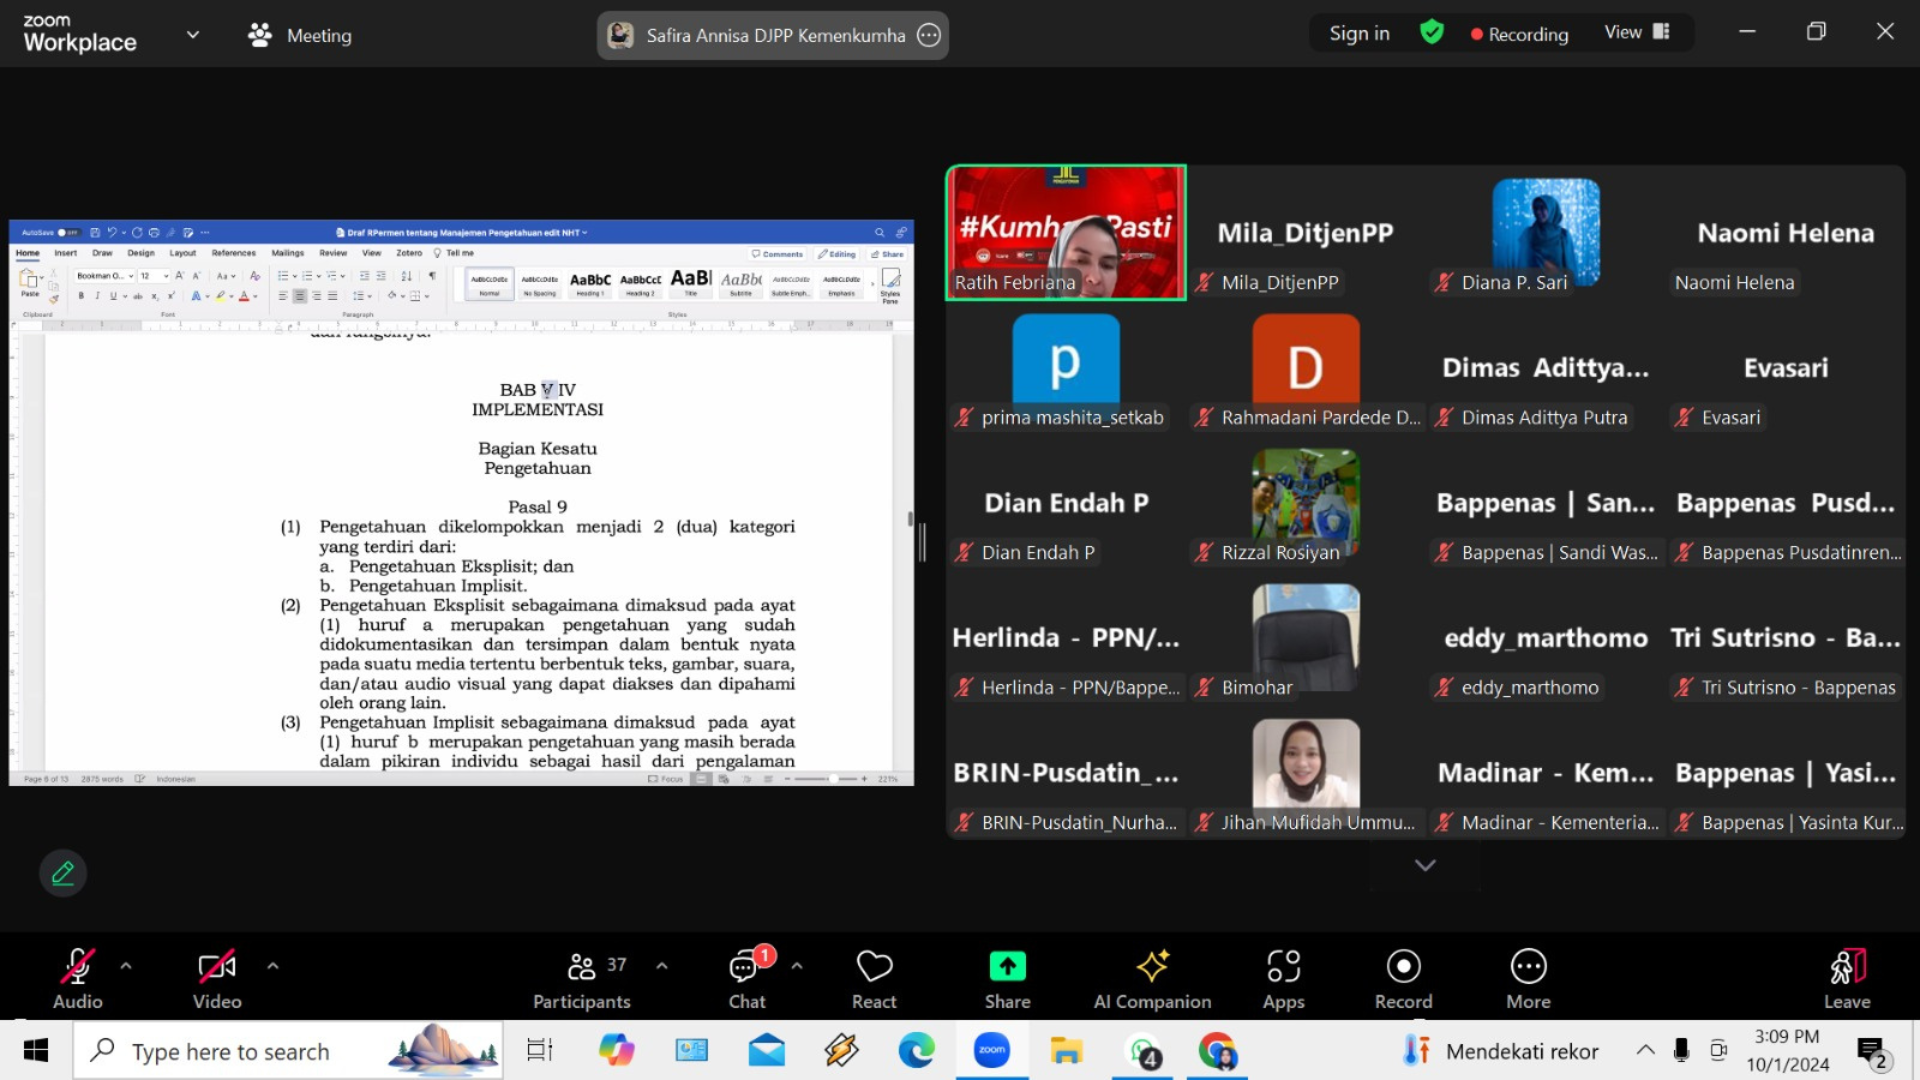Viewport: 1920px width, 1080px height.
Task: Click Sign in
Action: tap(1359, 33)
